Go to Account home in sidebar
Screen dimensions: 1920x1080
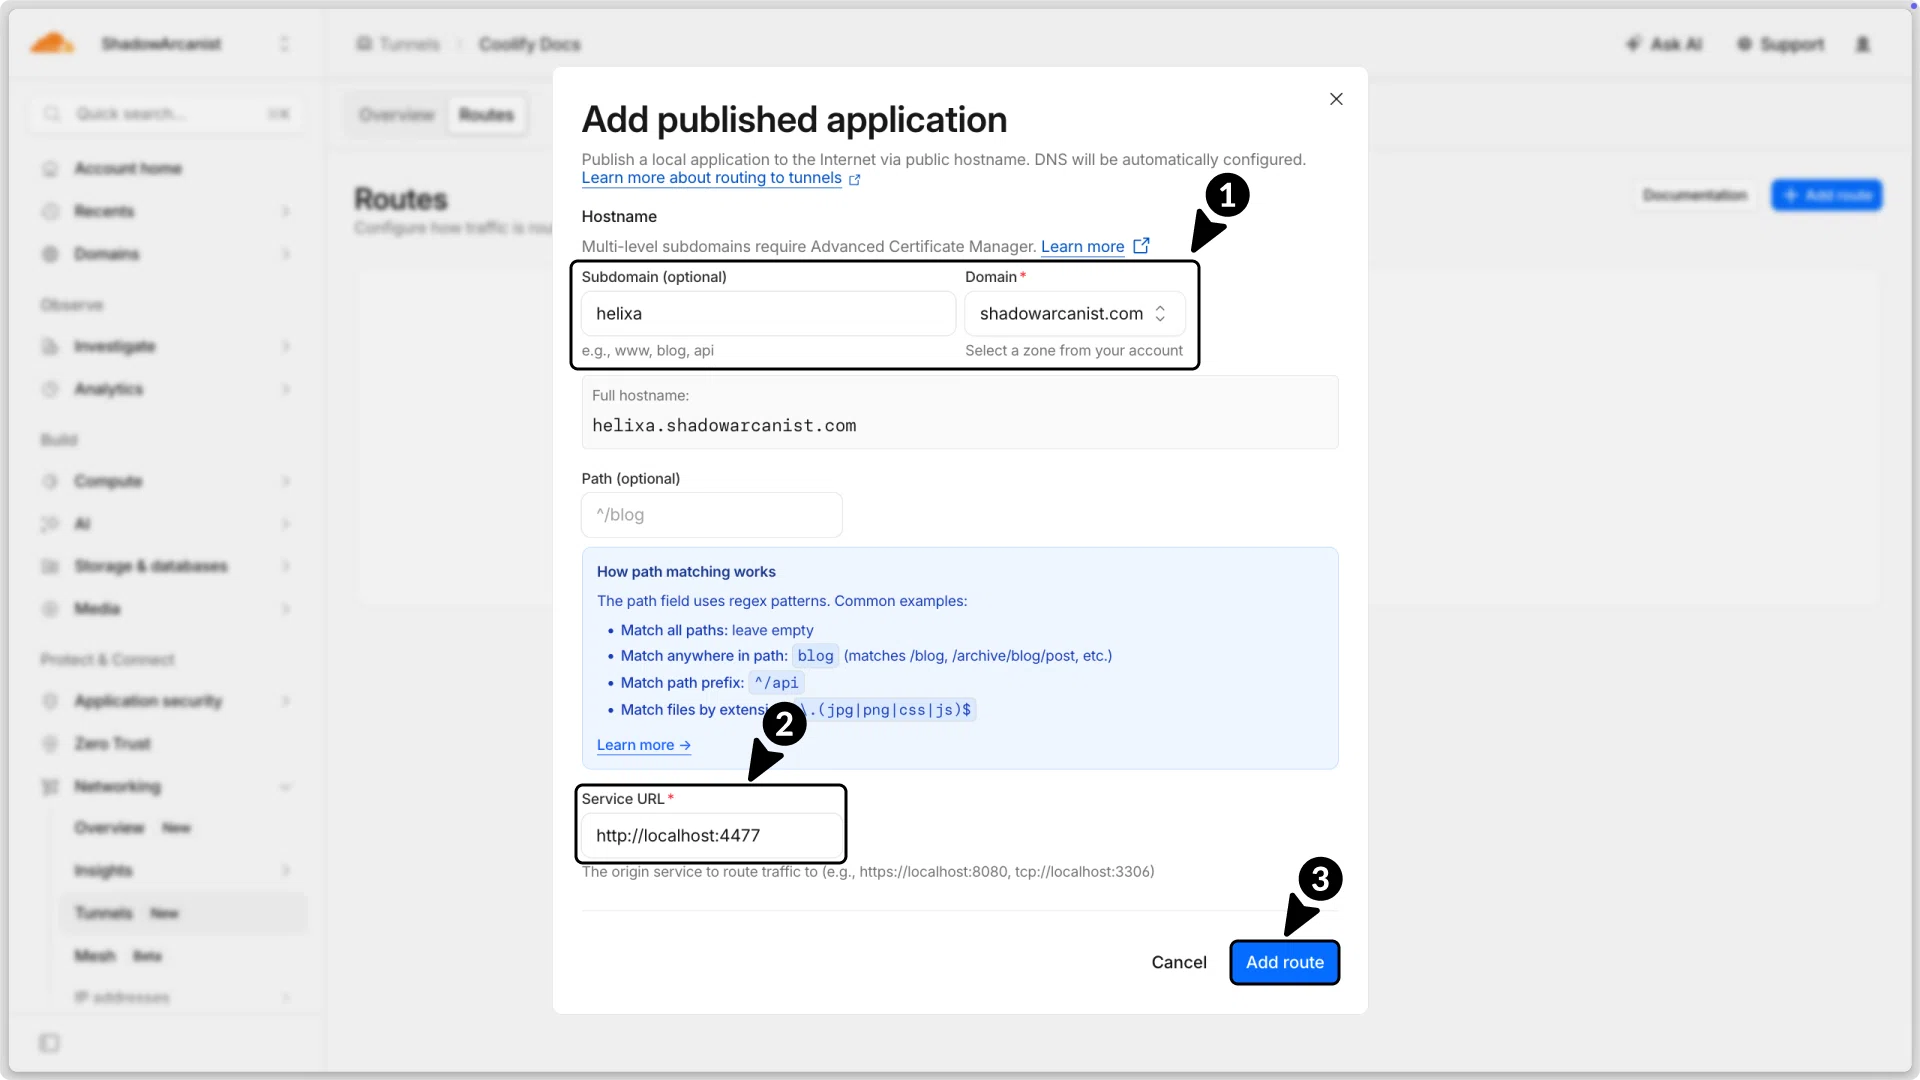click(128, 168)
